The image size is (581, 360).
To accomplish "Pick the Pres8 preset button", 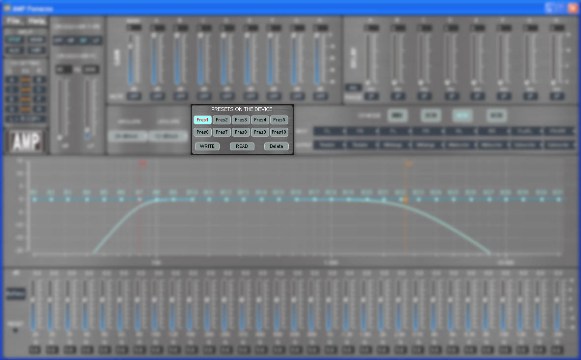I will pyautogui.click(x=241, y=132).
